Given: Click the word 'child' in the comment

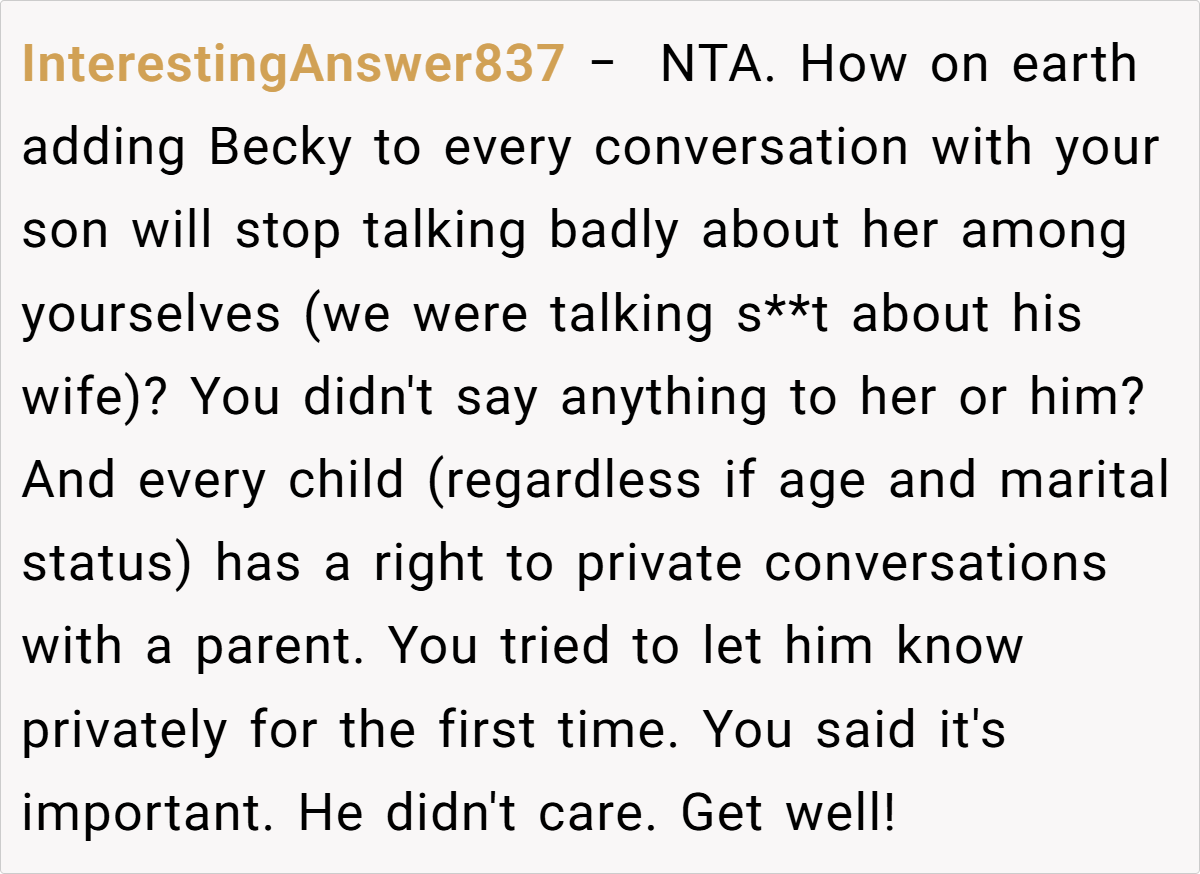Looking at the screenshot, I should 346,481.
